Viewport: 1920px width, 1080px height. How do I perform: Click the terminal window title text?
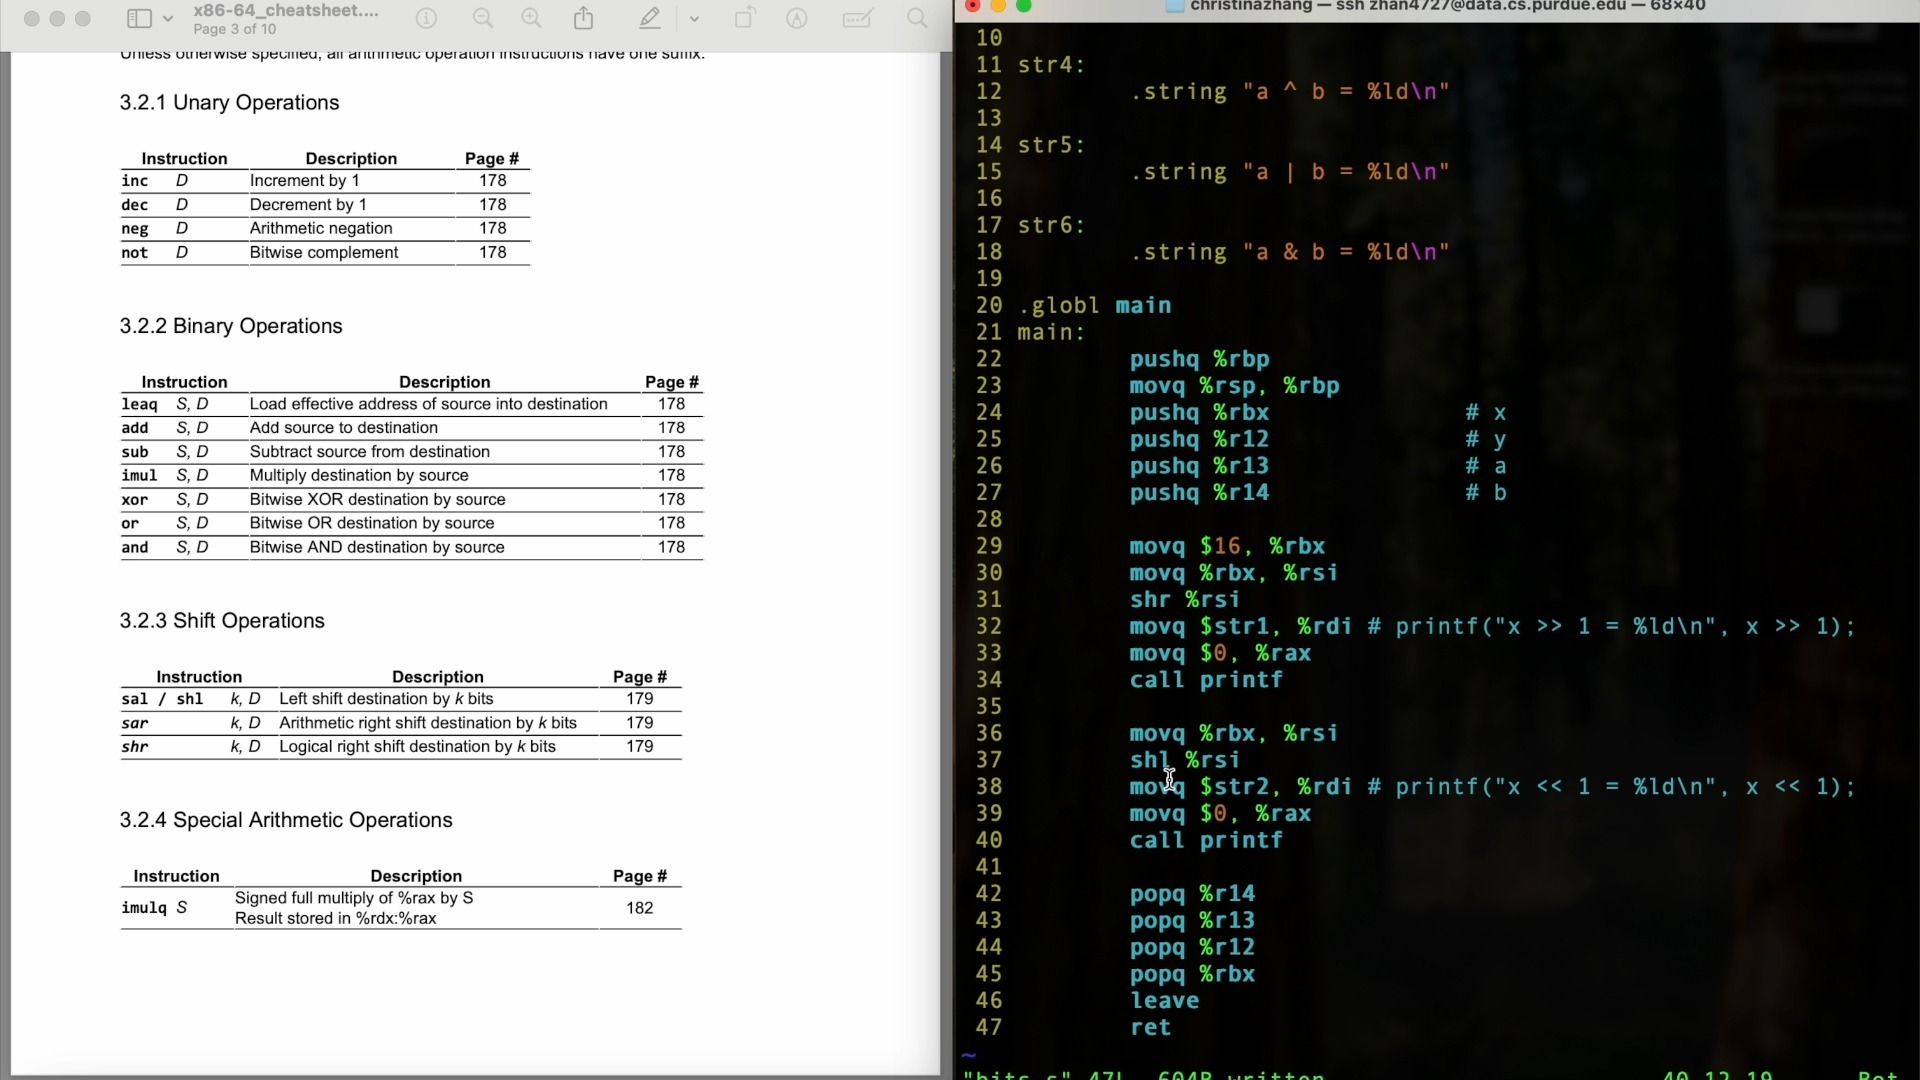(x=1448, y=6)
